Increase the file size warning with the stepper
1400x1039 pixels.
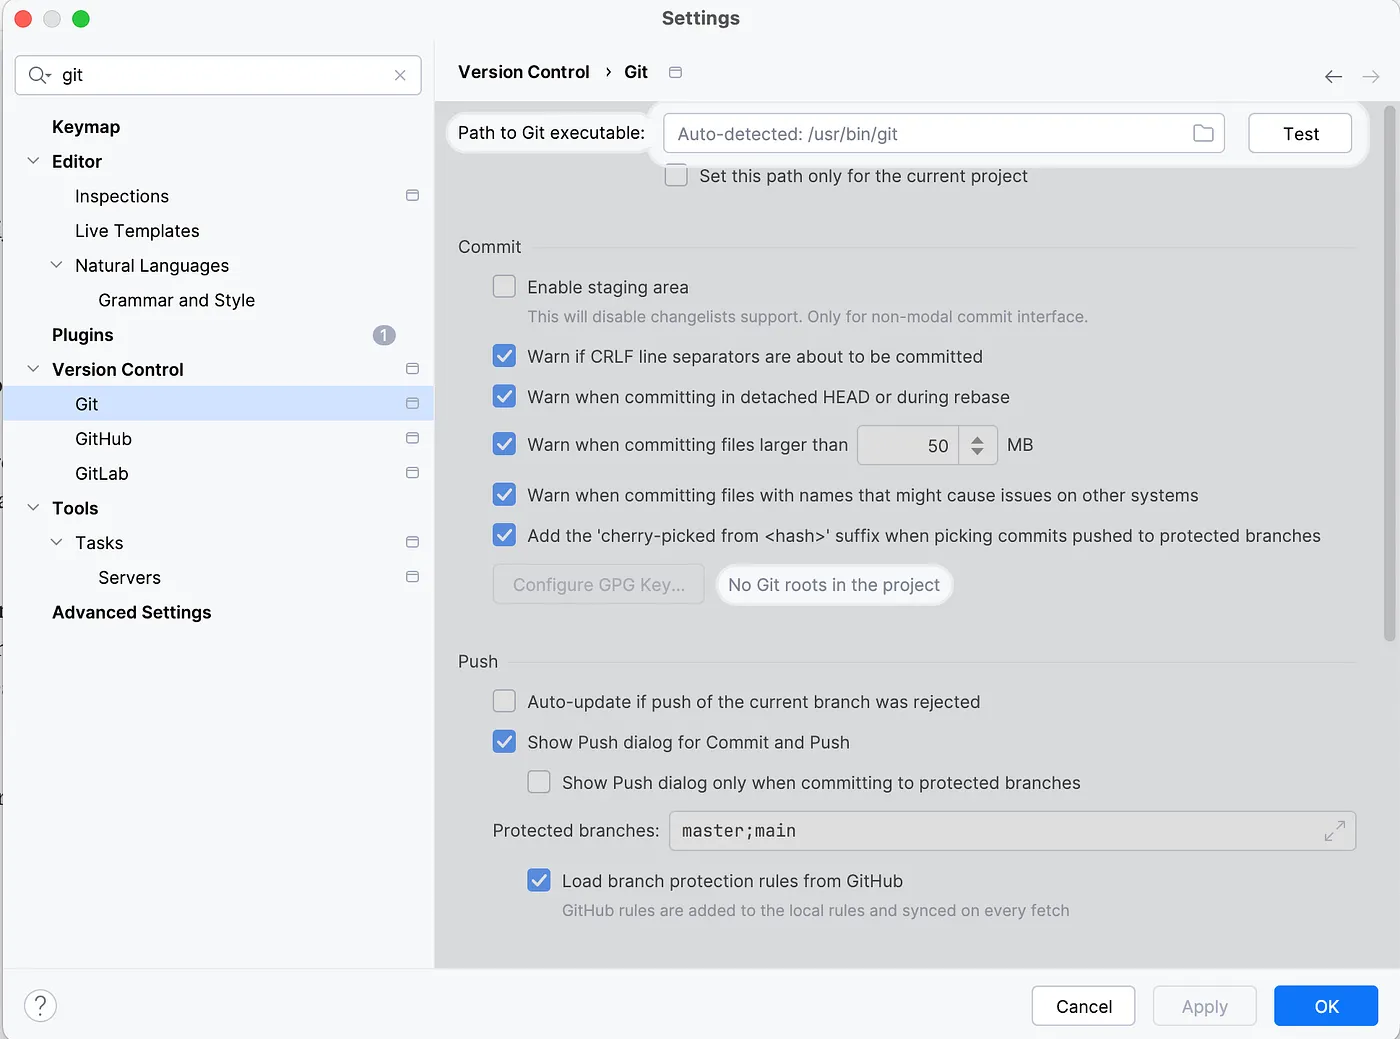coord(978,439)
